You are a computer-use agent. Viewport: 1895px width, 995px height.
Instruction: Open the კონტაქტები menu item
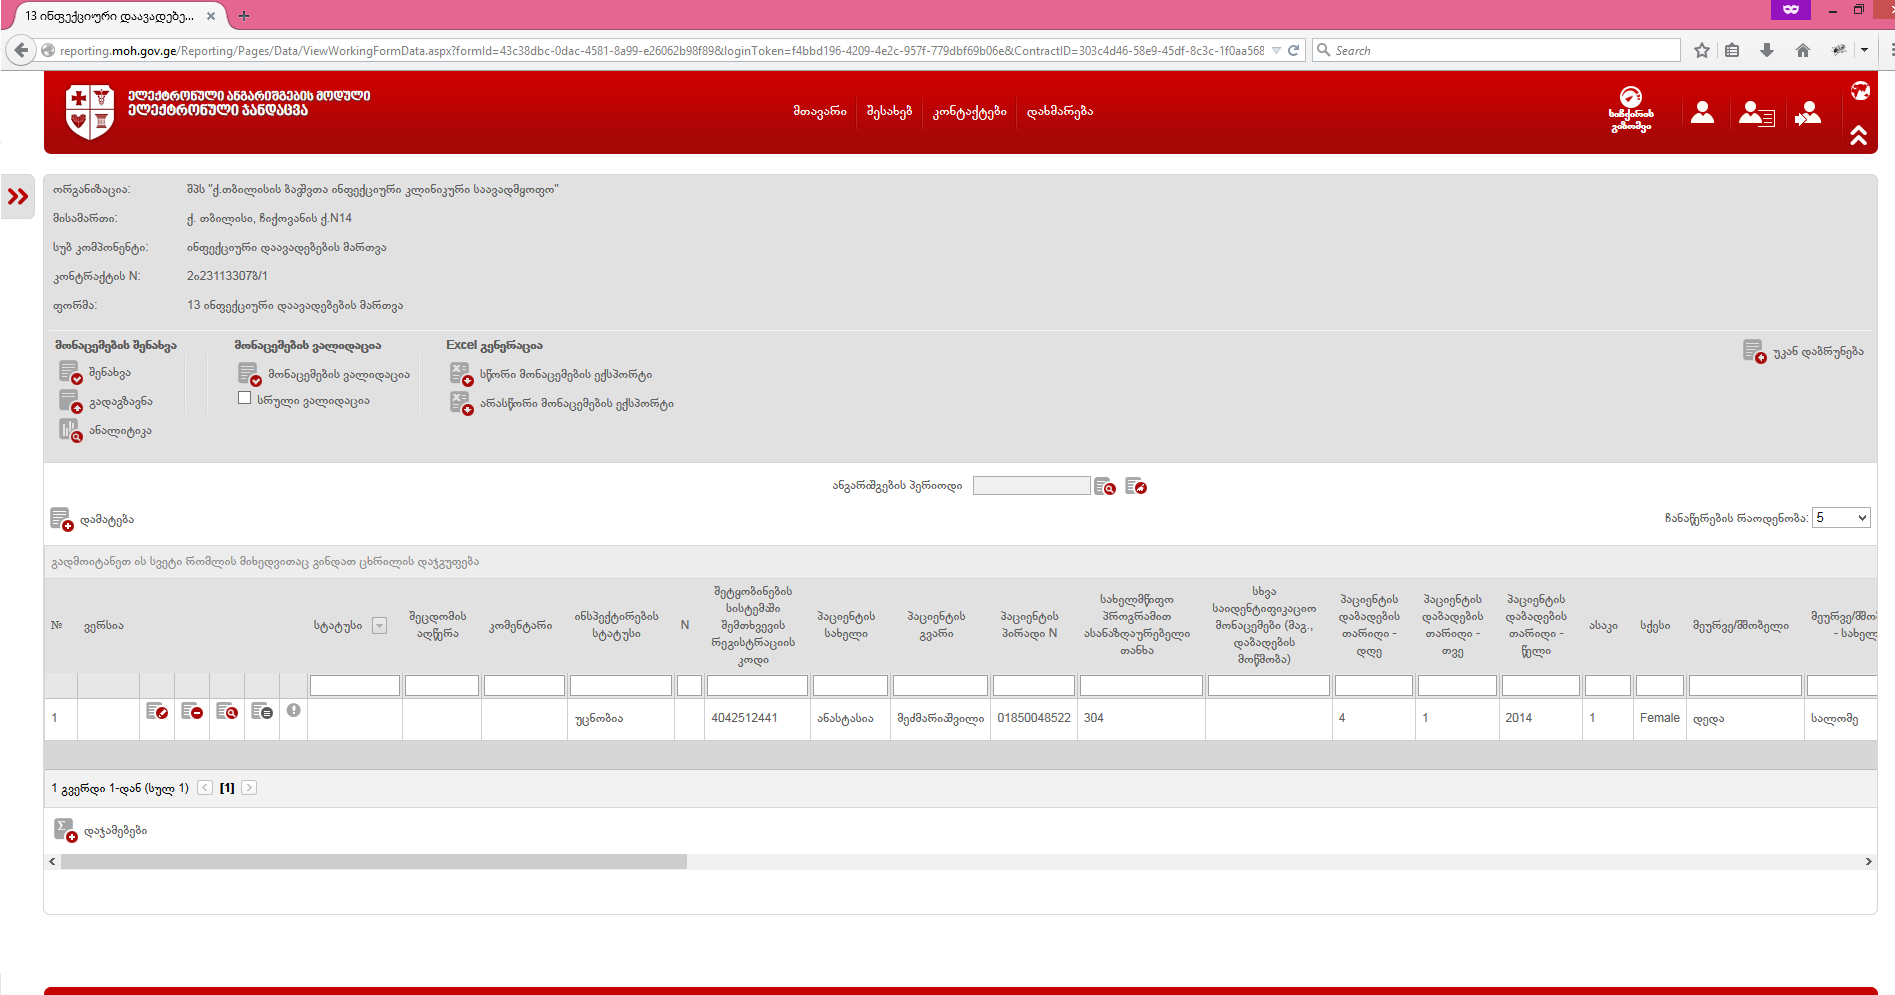coord(969,112)
